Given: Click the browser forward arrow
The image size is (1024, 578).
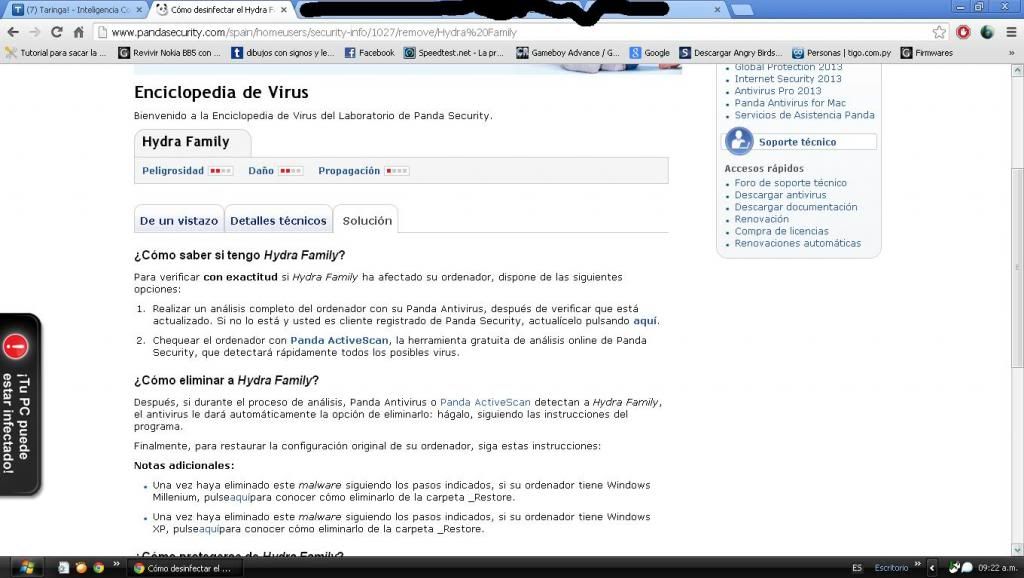Looking at the screenshot, I should point(35,32).
